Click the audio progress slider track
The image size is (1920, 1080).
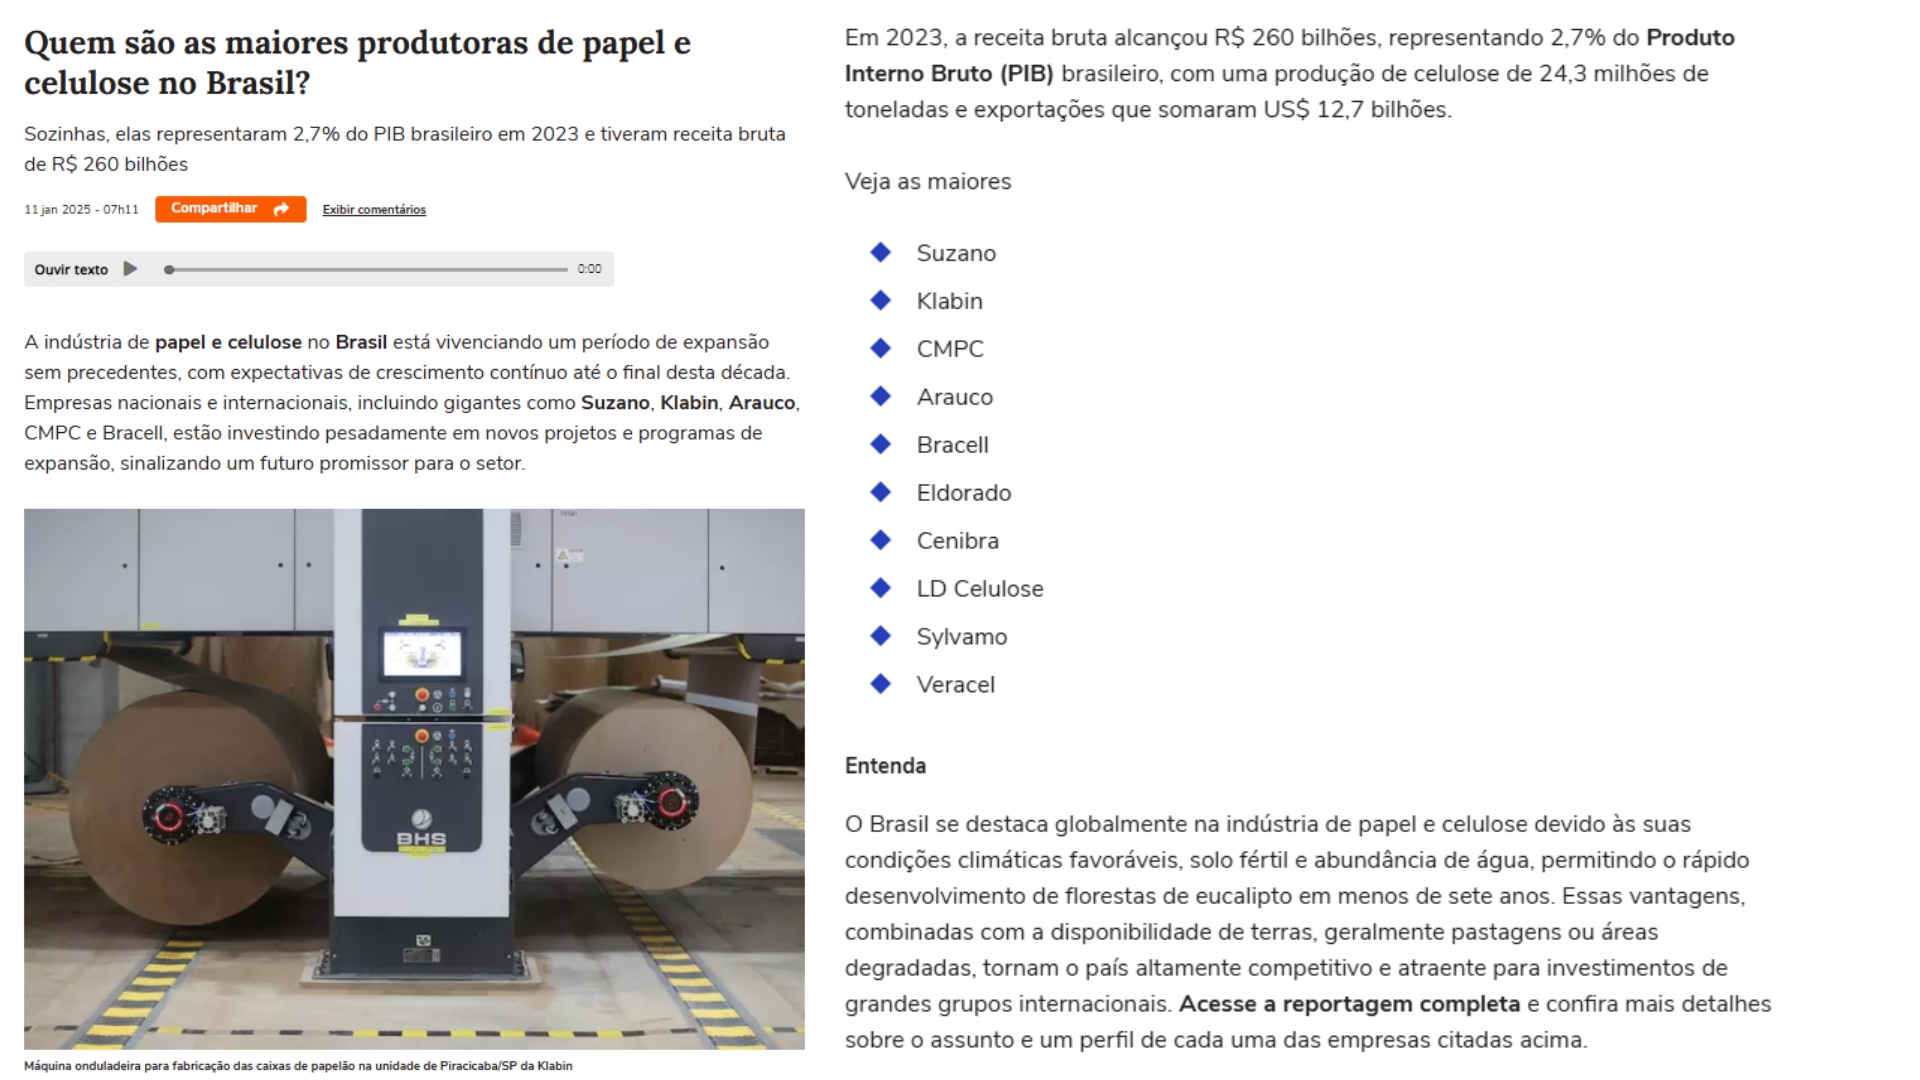[x=370, y=269]
